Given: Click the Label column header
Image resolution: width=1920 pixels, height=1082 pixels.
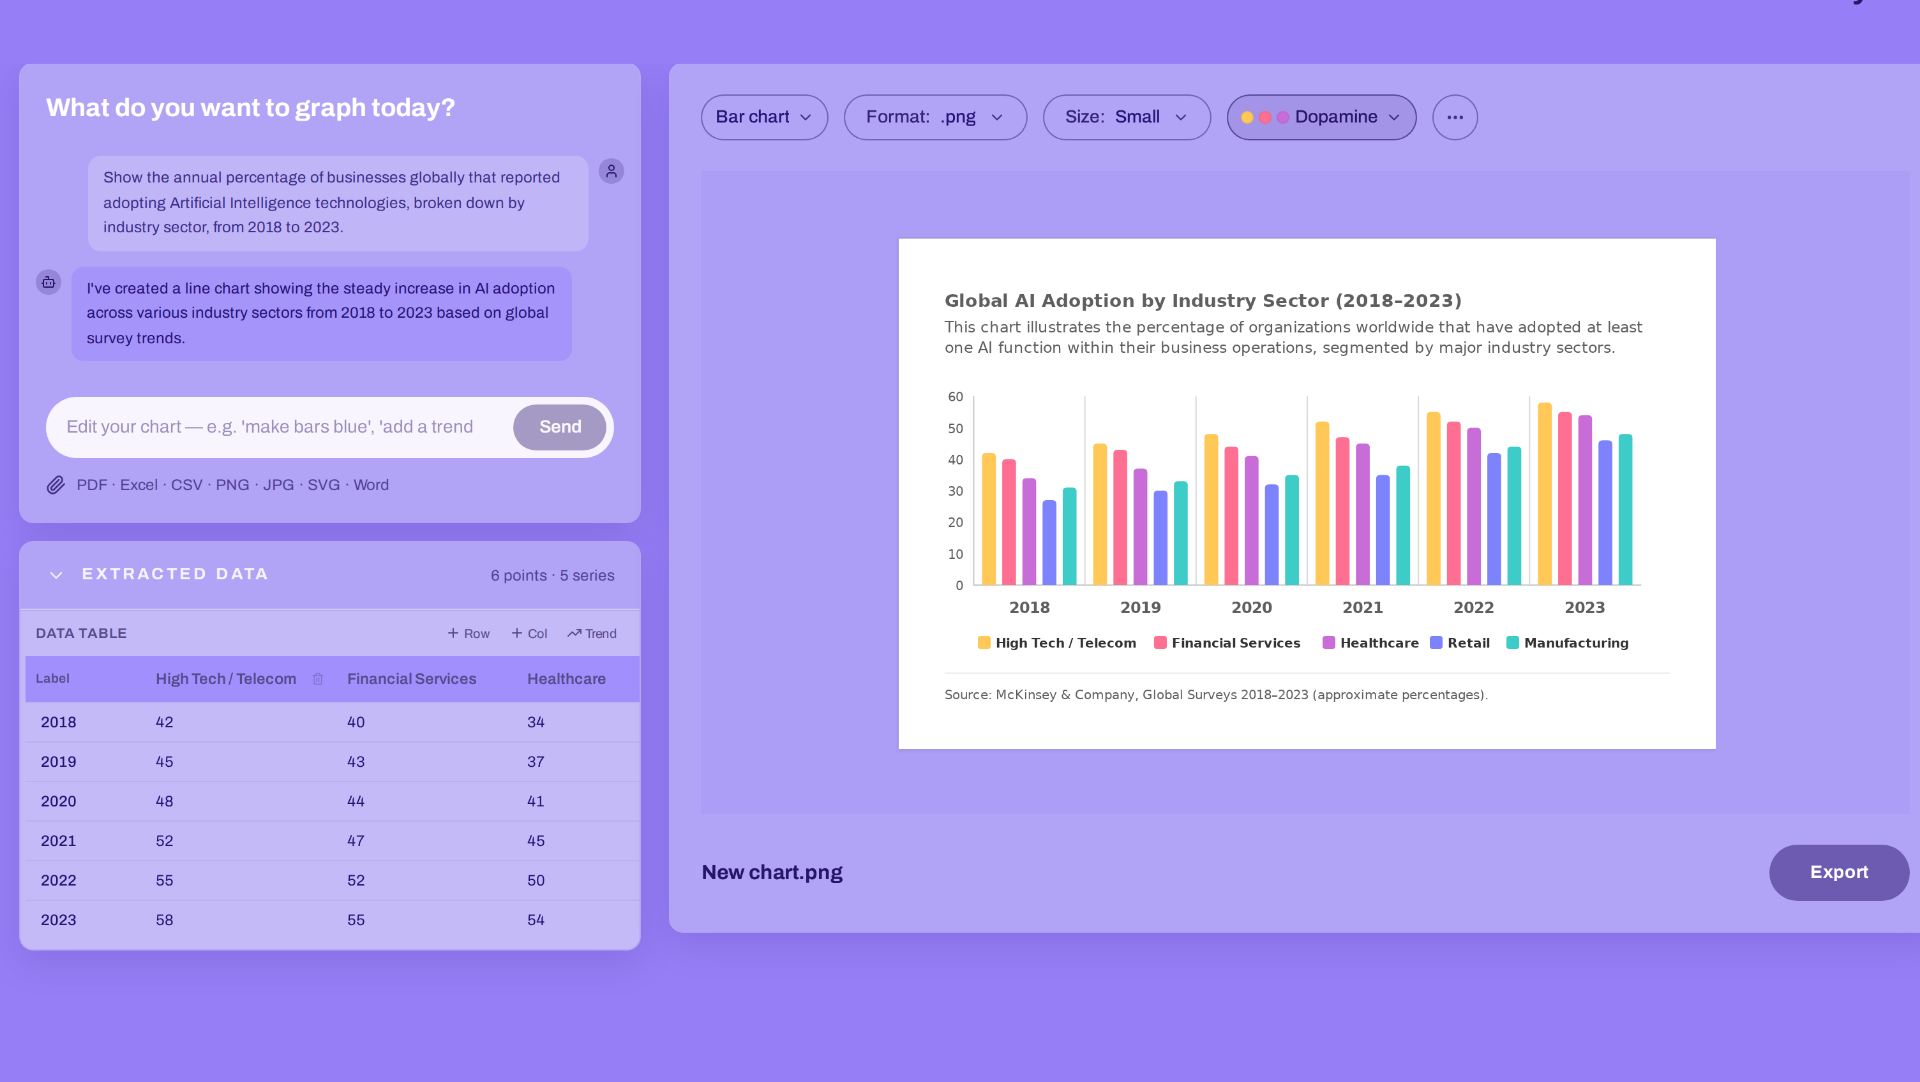Looking at the screenshot, I should point(53,679).
